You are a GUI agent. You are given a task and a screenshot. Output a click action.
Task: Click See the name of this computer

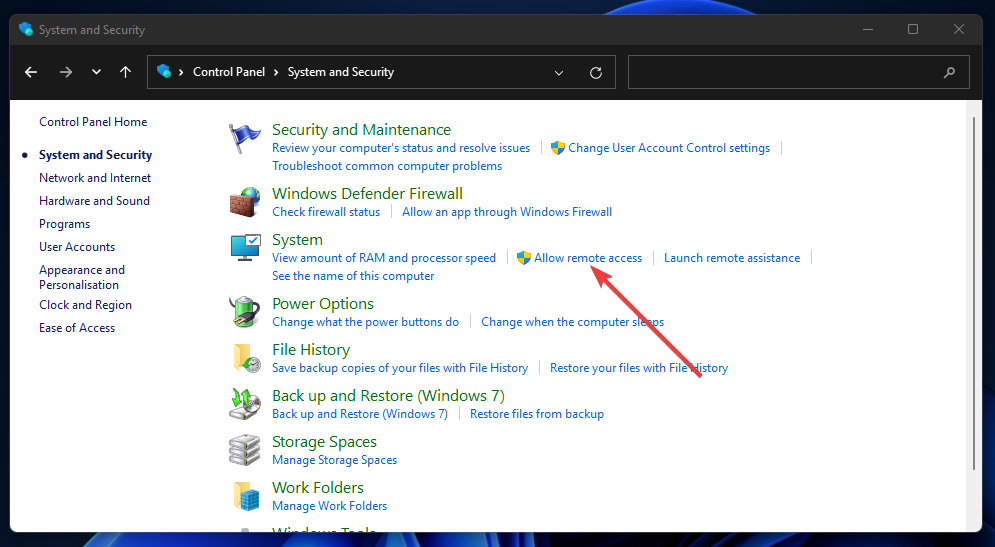tap(353, 276)
